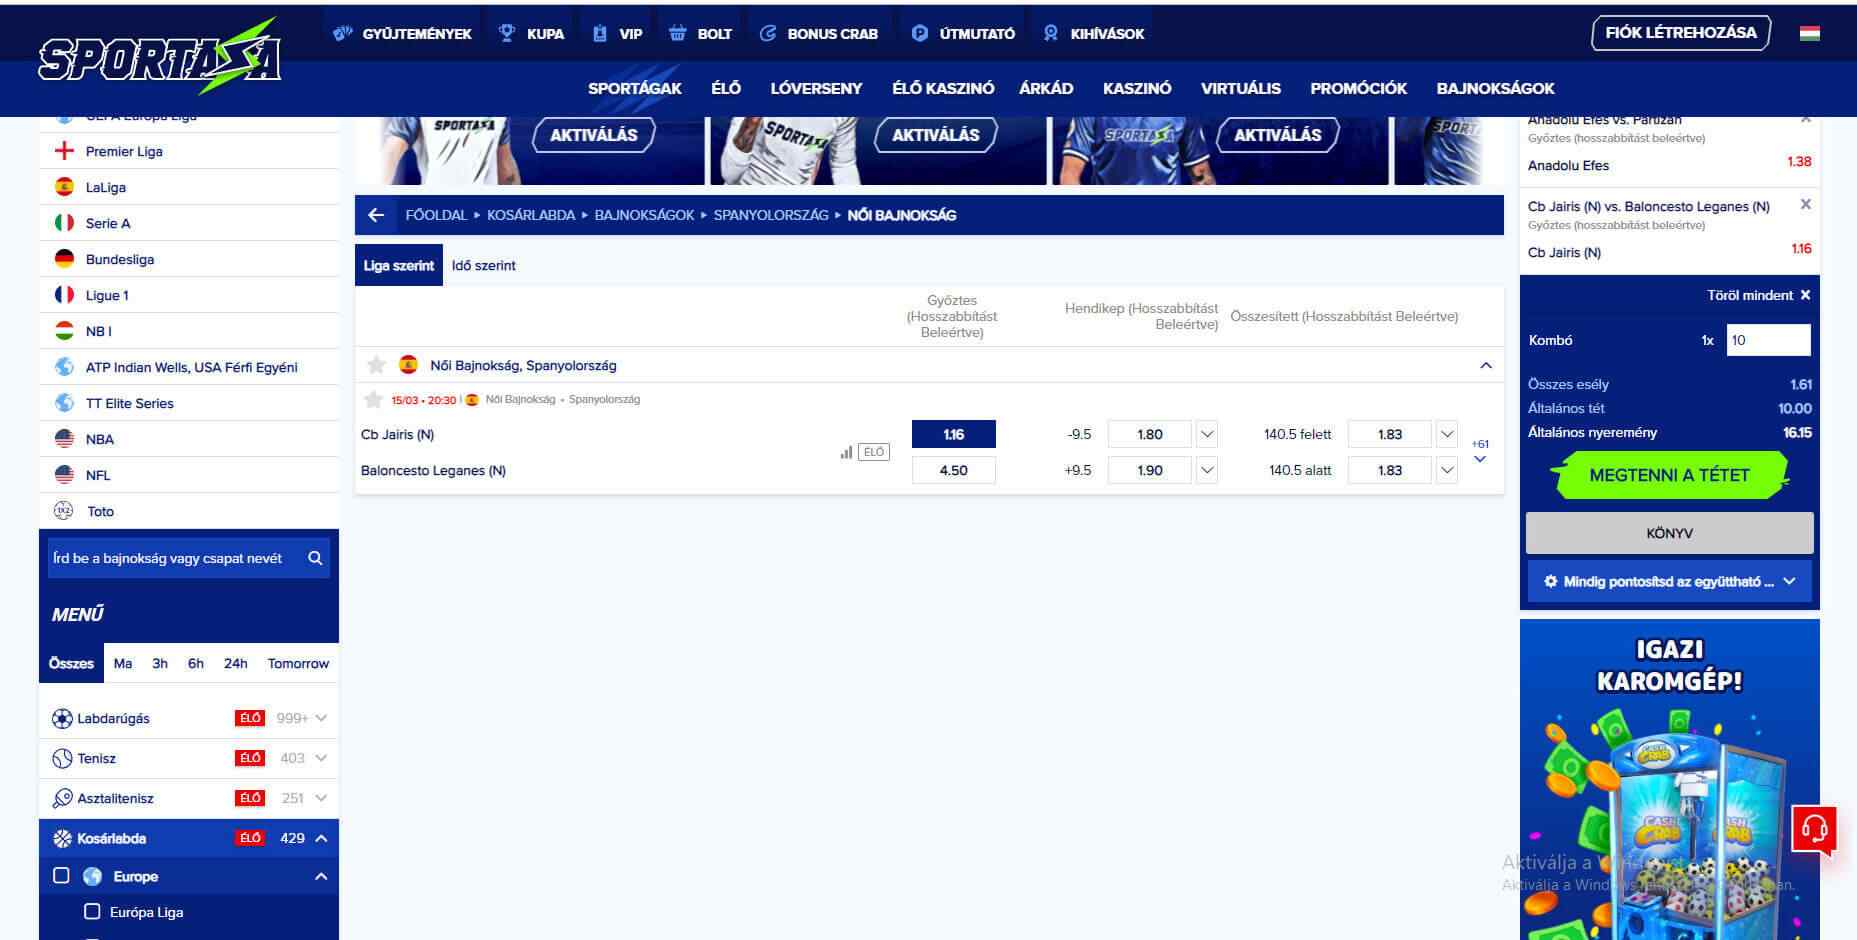1857x940 pixels.
Task: Open match statistics bar icon
Action: [846, 452]
